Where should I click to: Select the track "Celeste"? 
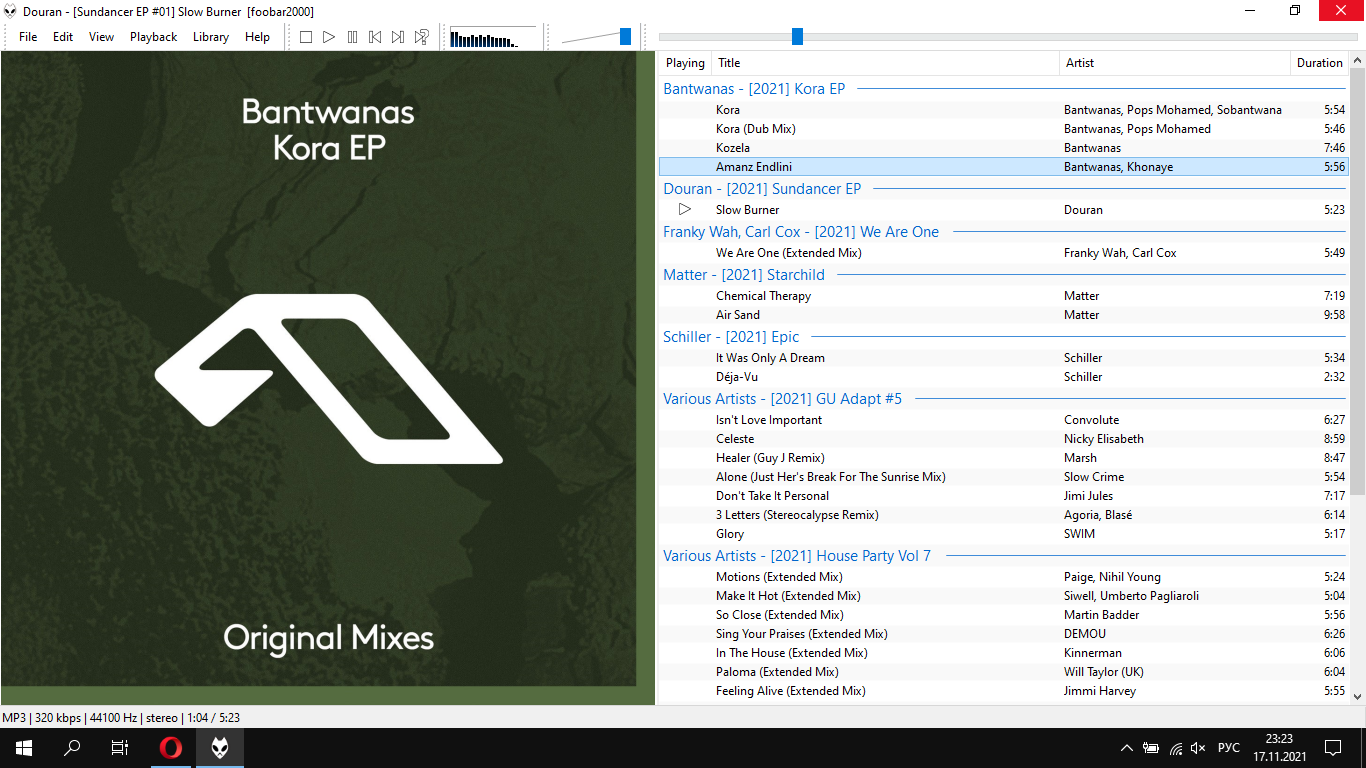click(1004, 439)
